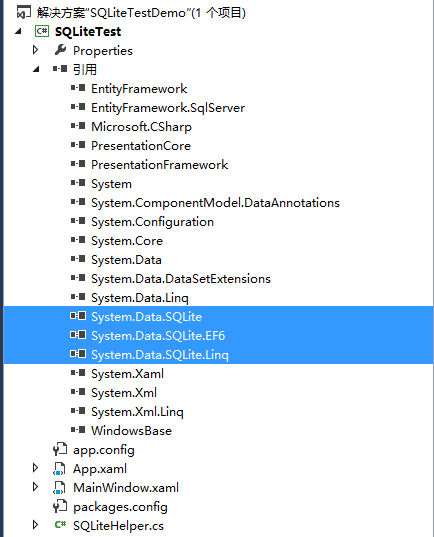Select the EntityFramework reference
434x537 pixels.
click(x=139, y=89)
